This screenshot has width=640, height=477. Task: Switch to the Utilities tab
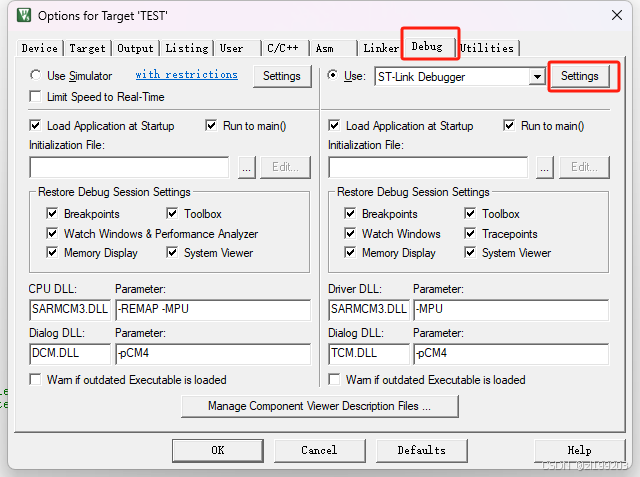tap(488, 48)
